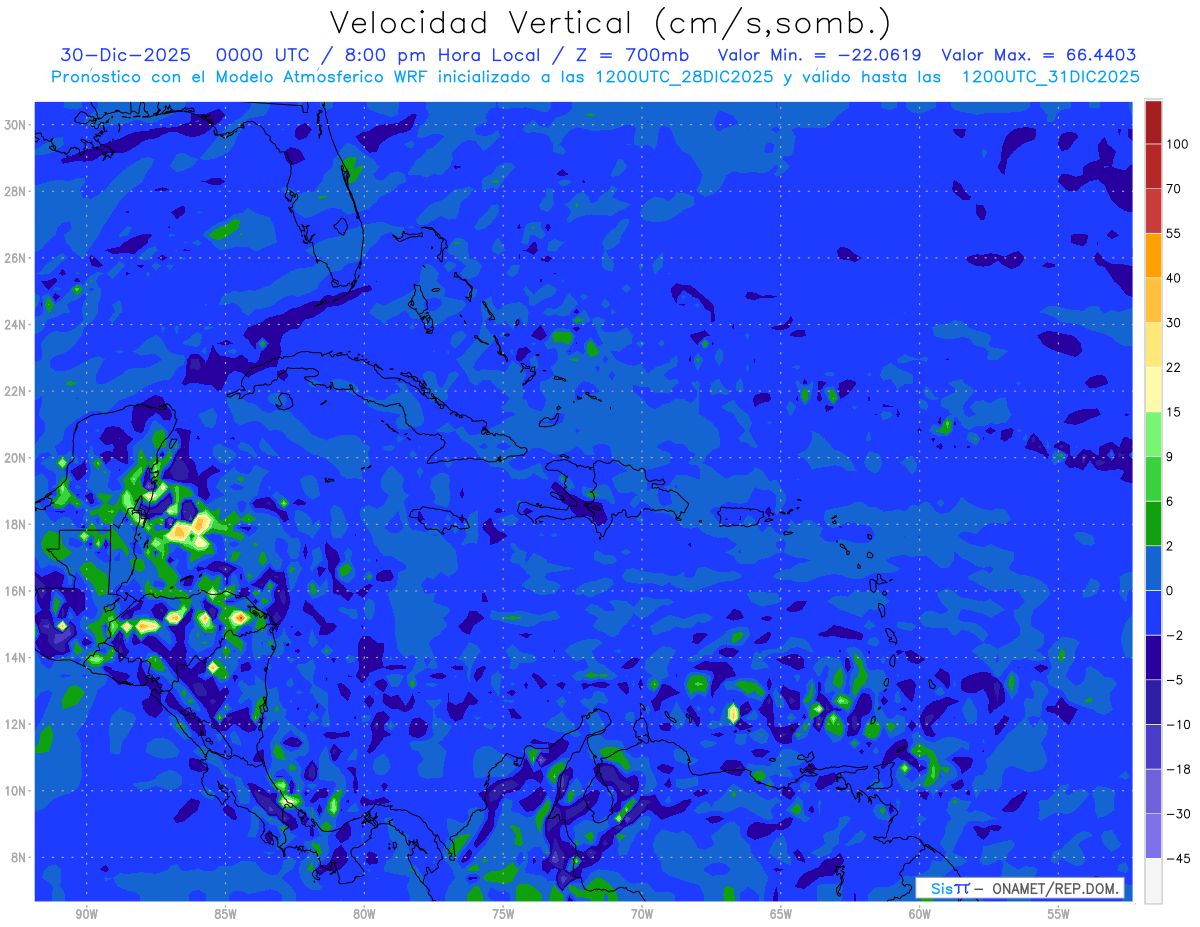Viewport: 1200px width, 927px height.
Task: Click the 65W longitude label
Action: pyautogui.click(x=781, y=914)
